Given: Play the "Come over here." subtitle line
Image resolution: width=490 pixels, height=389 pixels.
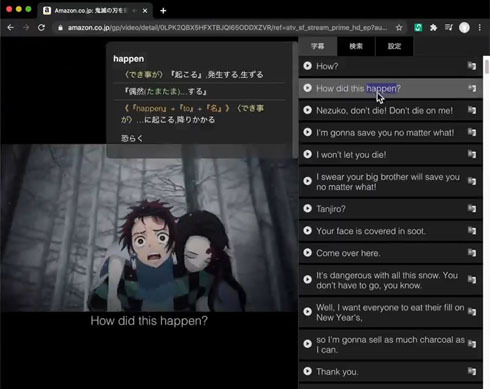Looking at the screenshot, I should click(x=307, y=253).
